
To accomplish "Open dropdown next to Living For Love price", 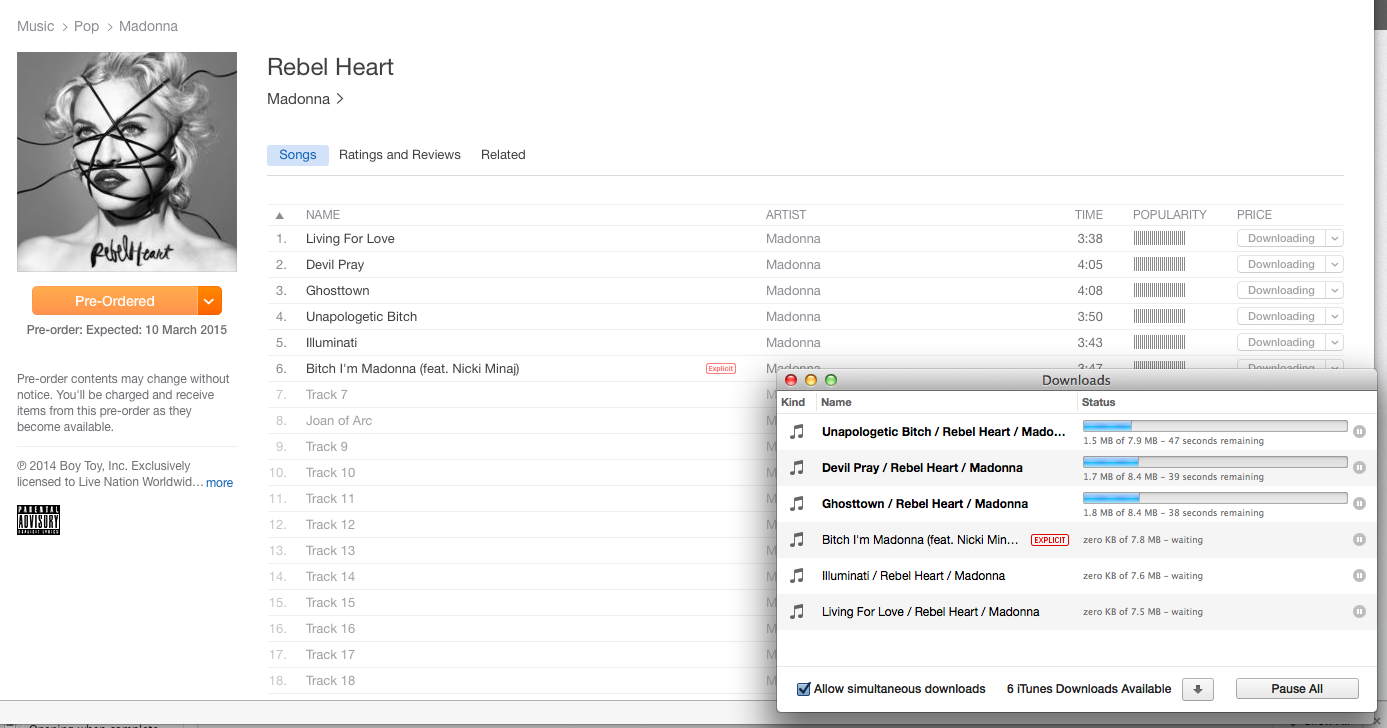I will click(1334, 239).
